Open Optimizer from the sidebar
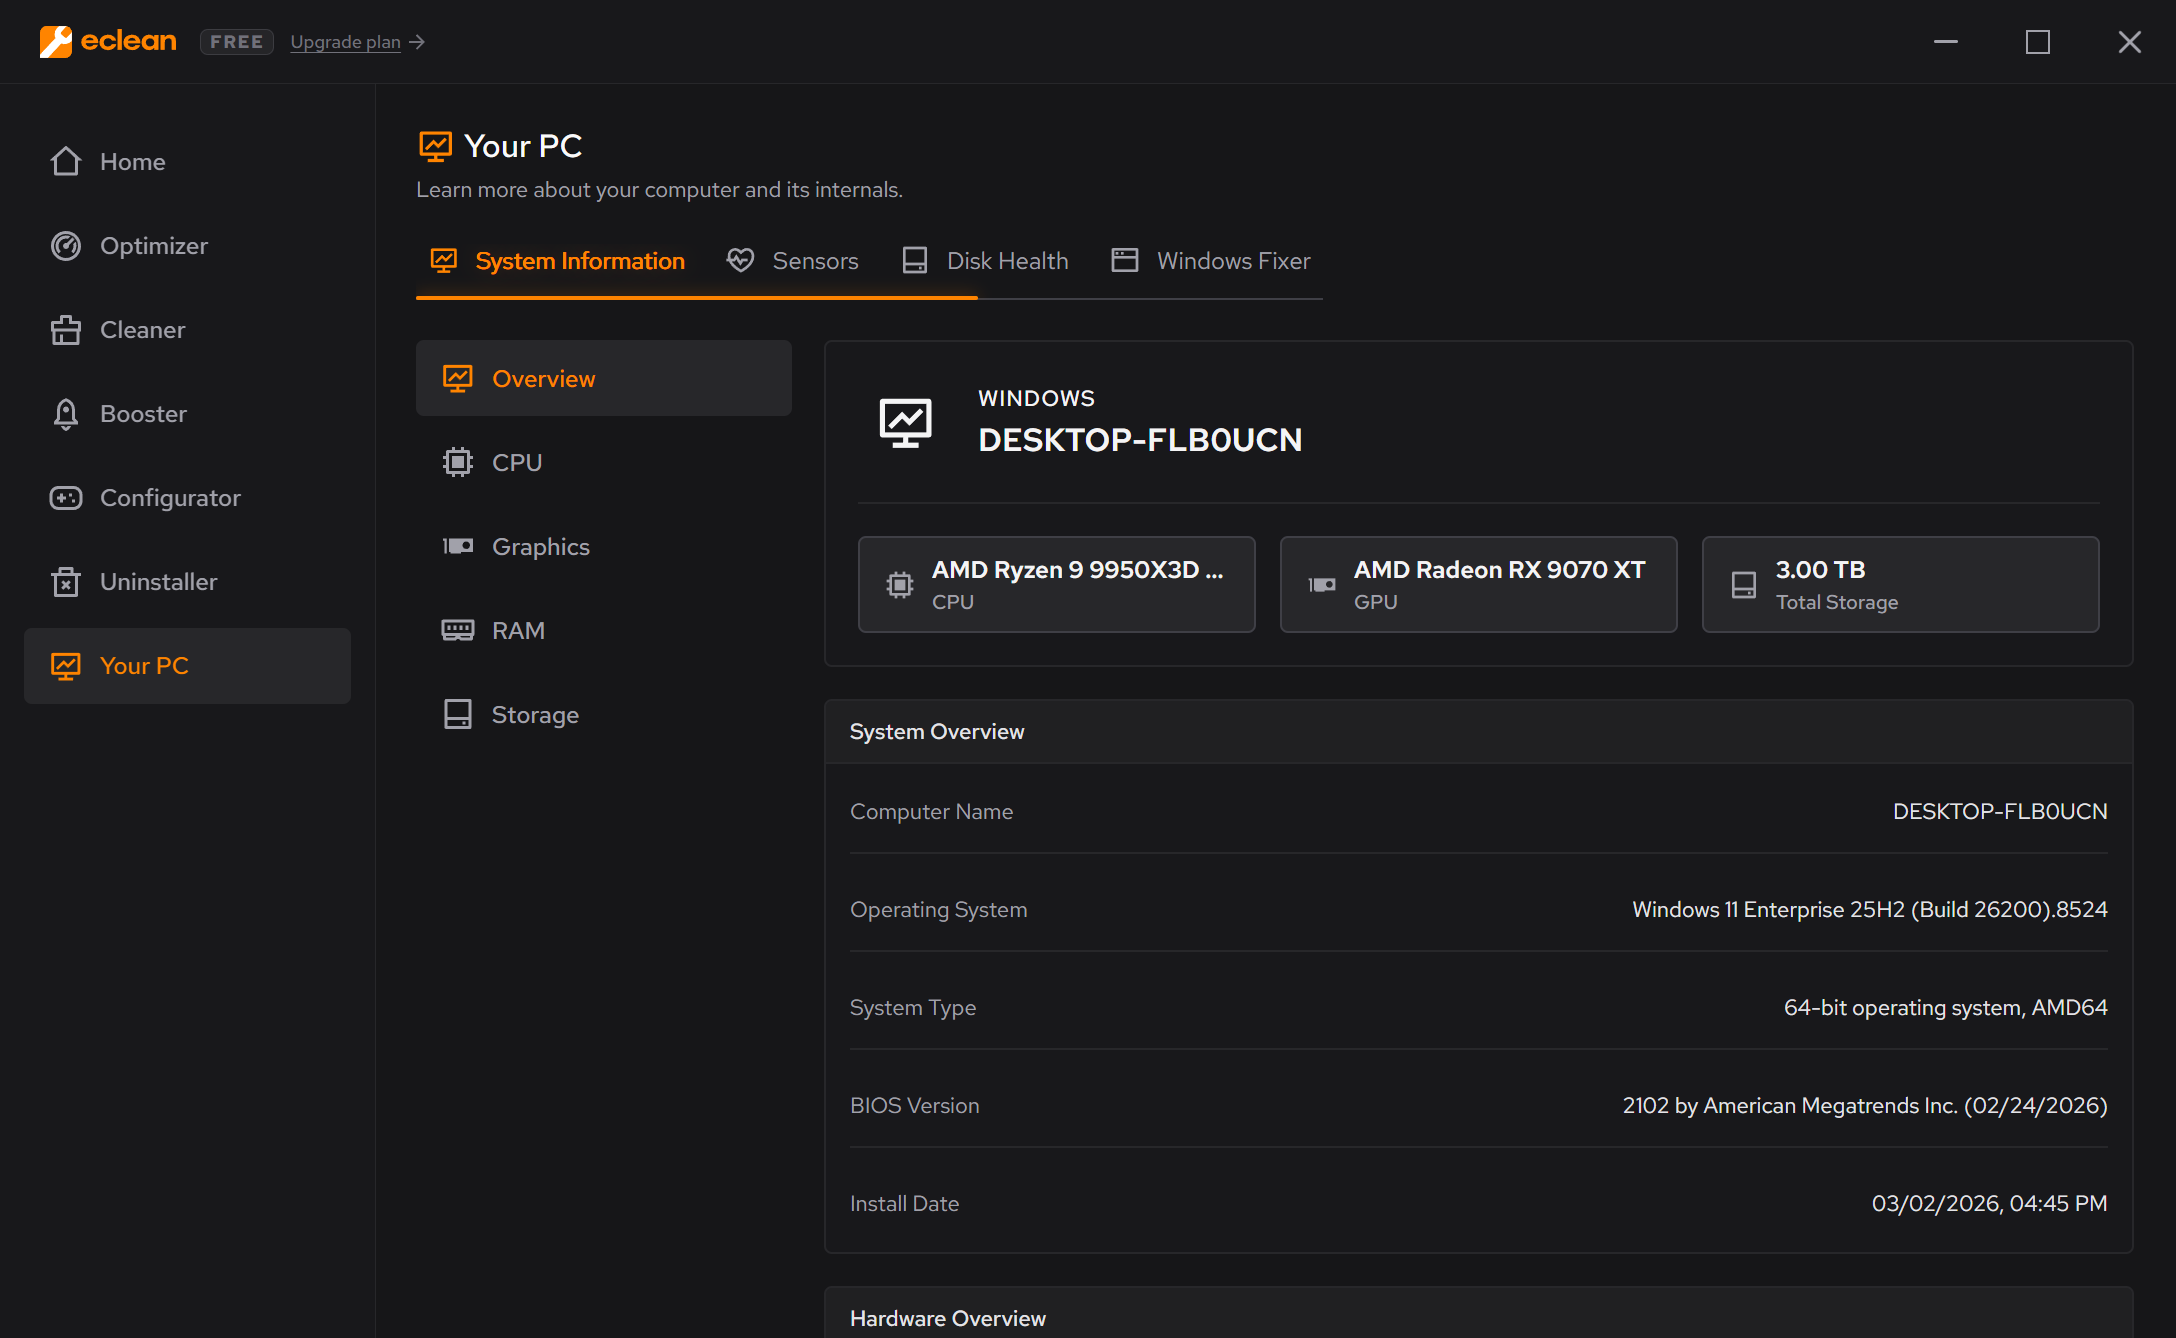 click(x=188, y=246)
